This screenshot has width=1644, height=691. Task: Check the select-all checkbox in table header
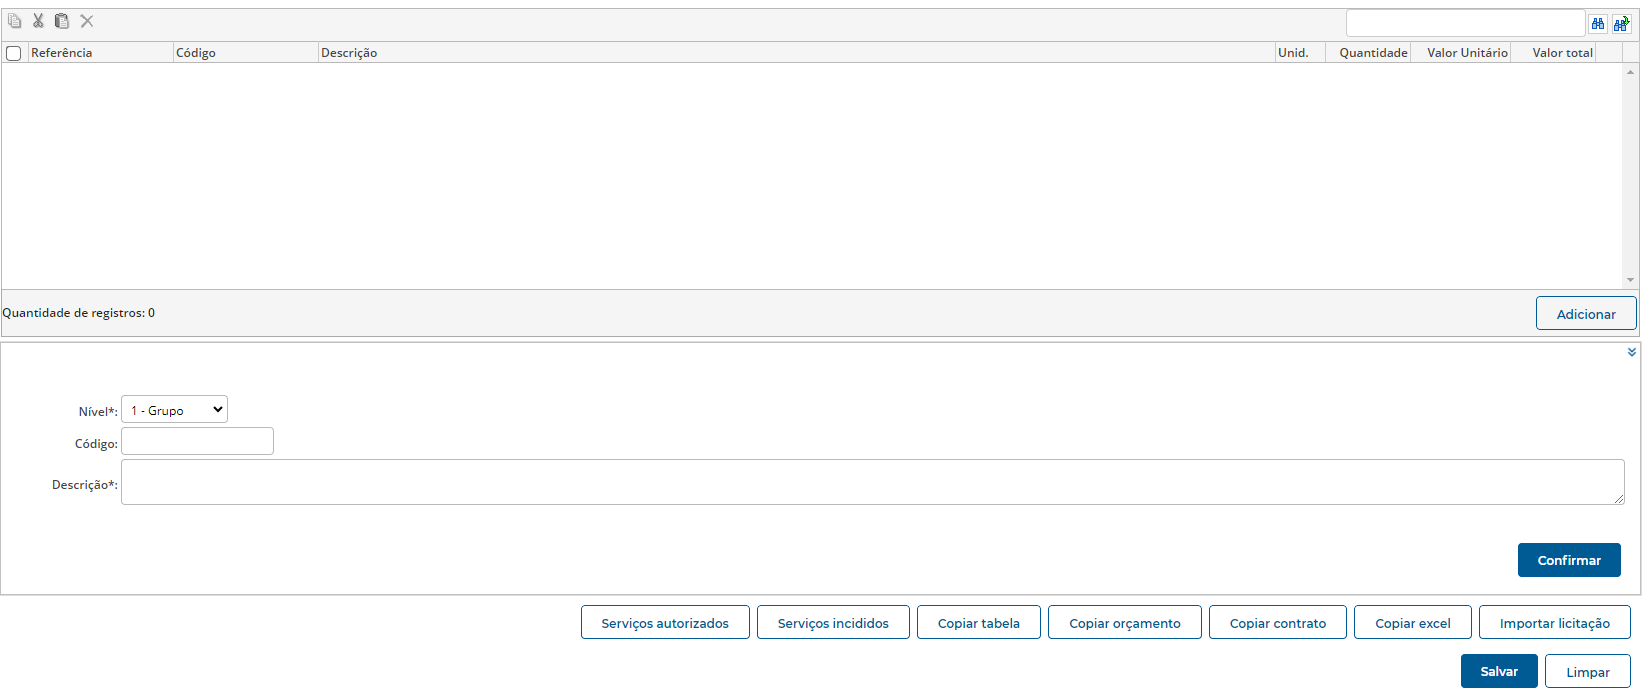coord(14,53)
